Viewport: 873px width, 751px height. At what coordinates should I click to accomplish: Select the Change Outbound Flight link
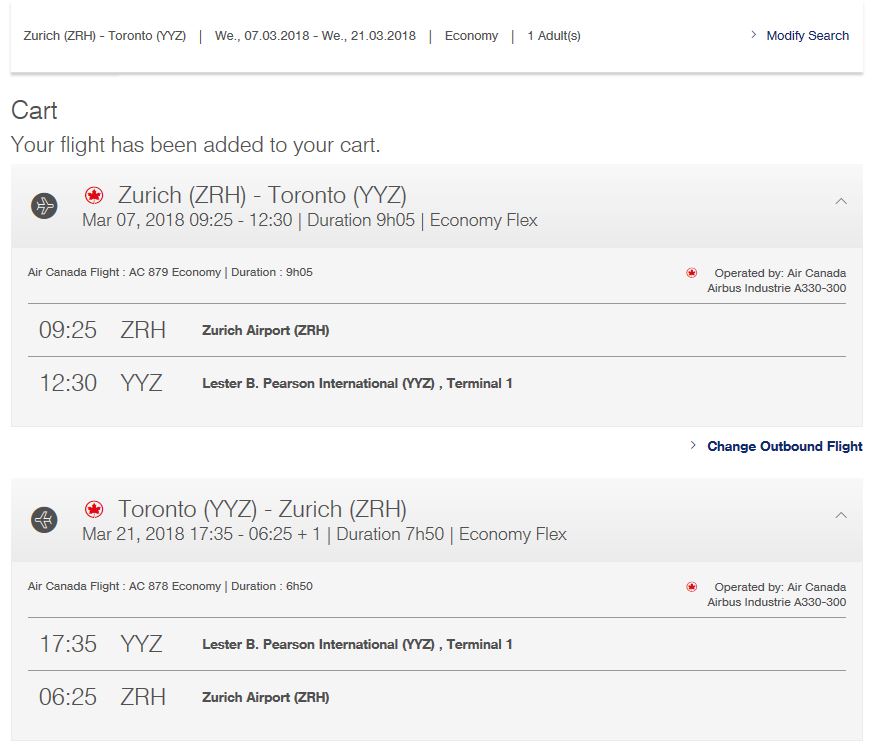tap(784, 446)
